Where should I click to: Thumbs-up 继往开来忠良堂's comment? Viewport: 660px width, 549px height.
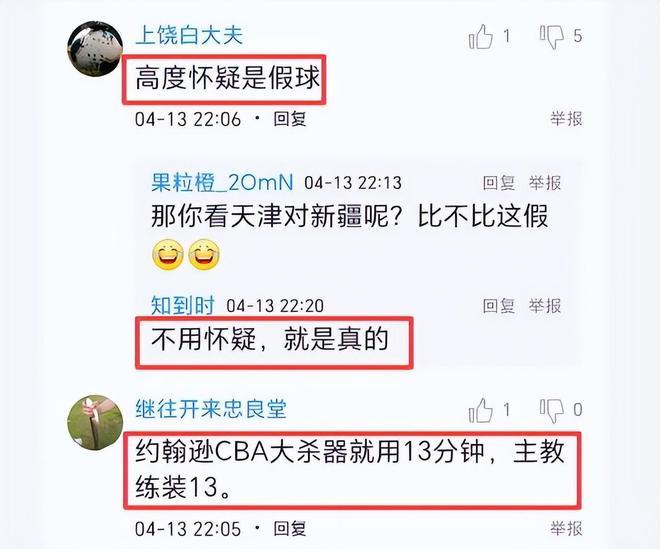tap(481, 410)
